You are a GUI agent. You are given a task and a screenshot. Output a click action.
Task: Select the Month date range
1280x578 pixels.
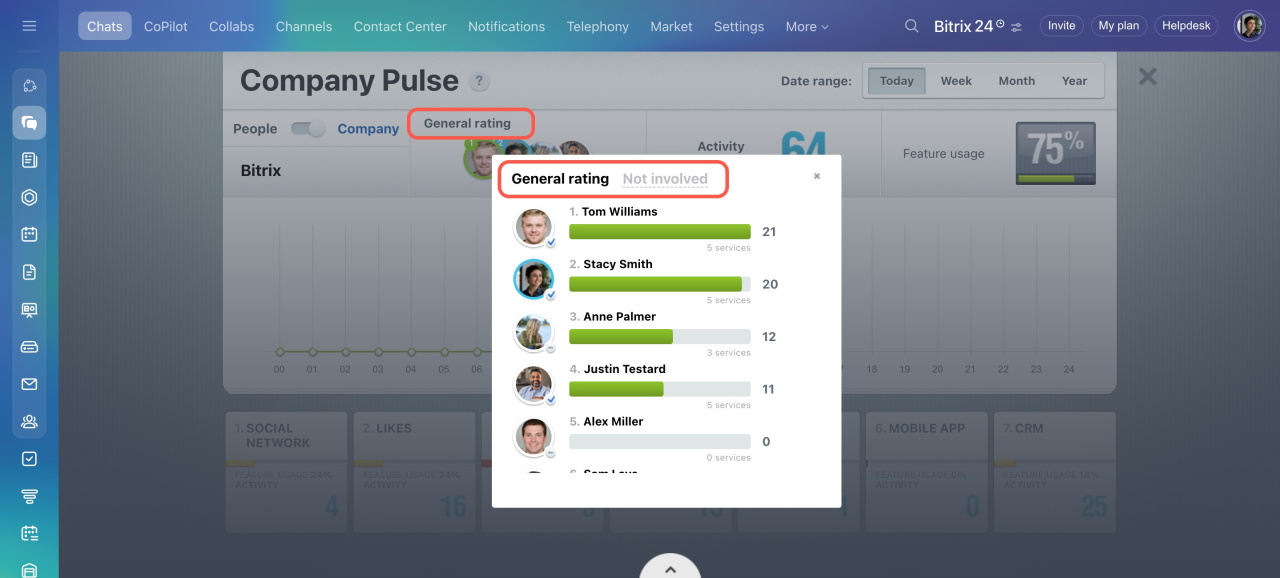[1016, 81]
